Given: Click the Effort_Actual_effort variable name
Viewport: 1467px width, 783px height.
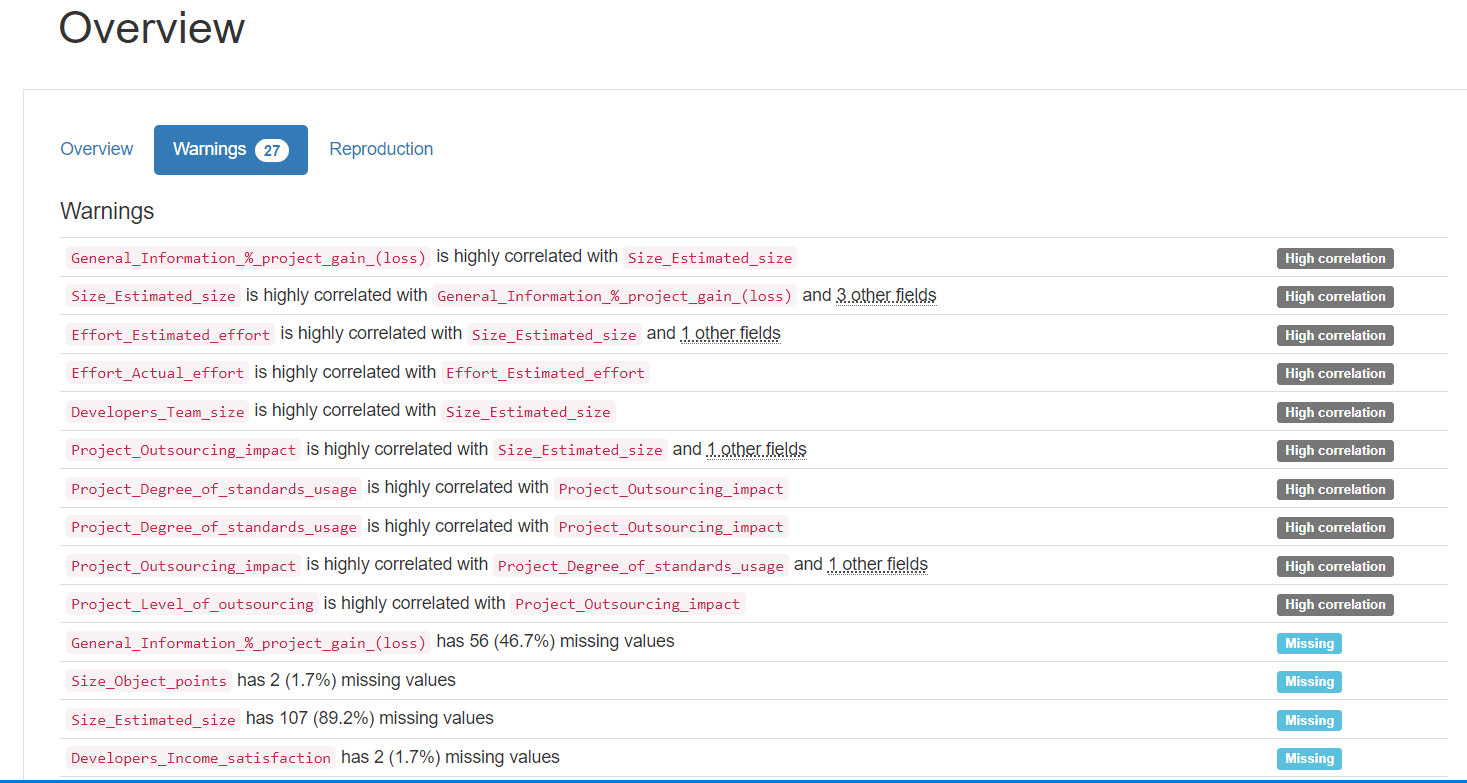Looking at the screenshot, I should pos(157,373).
